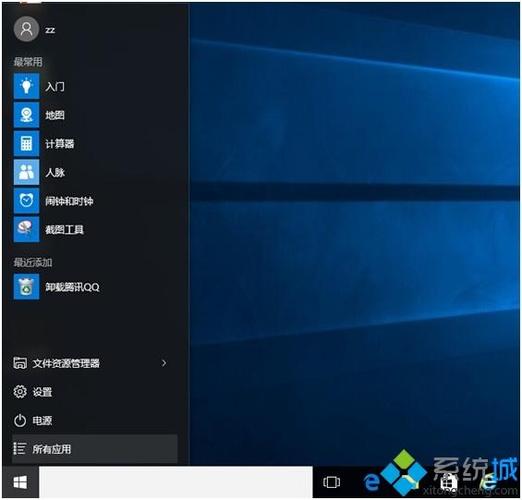Select the 计算器 text label
Viewport: 522px width, 500px height.
60,144
